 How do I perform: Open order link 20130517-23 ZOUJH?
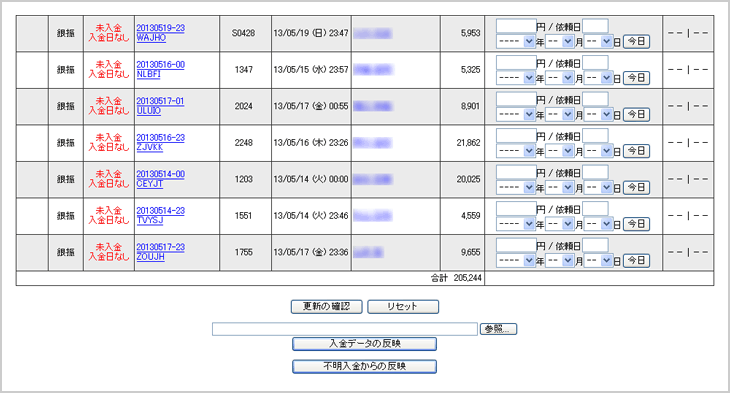pos(160,252)
